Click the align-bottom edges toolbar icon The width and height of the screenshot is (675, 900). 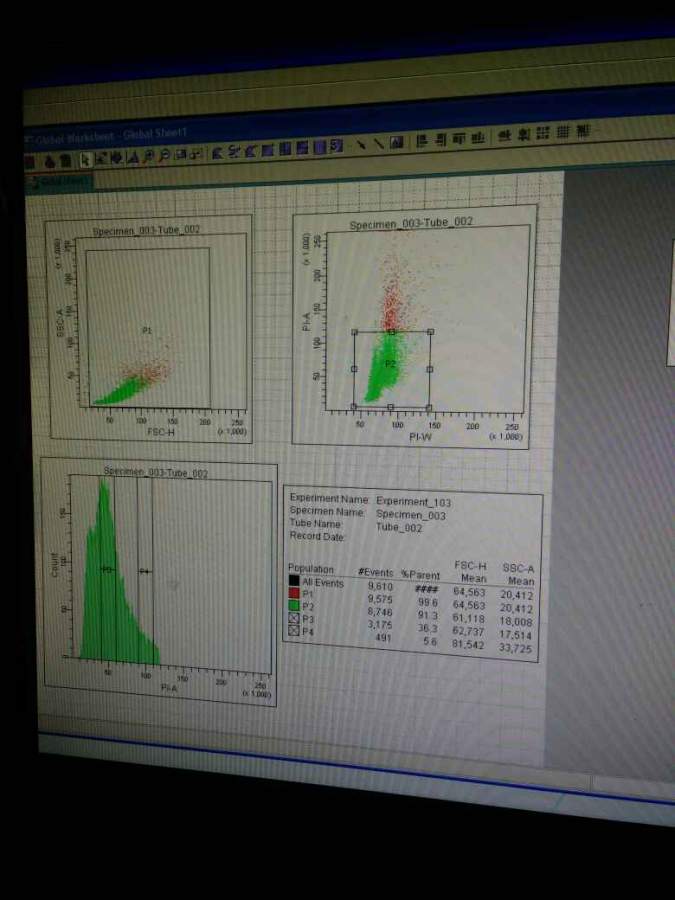click(478, 138)
